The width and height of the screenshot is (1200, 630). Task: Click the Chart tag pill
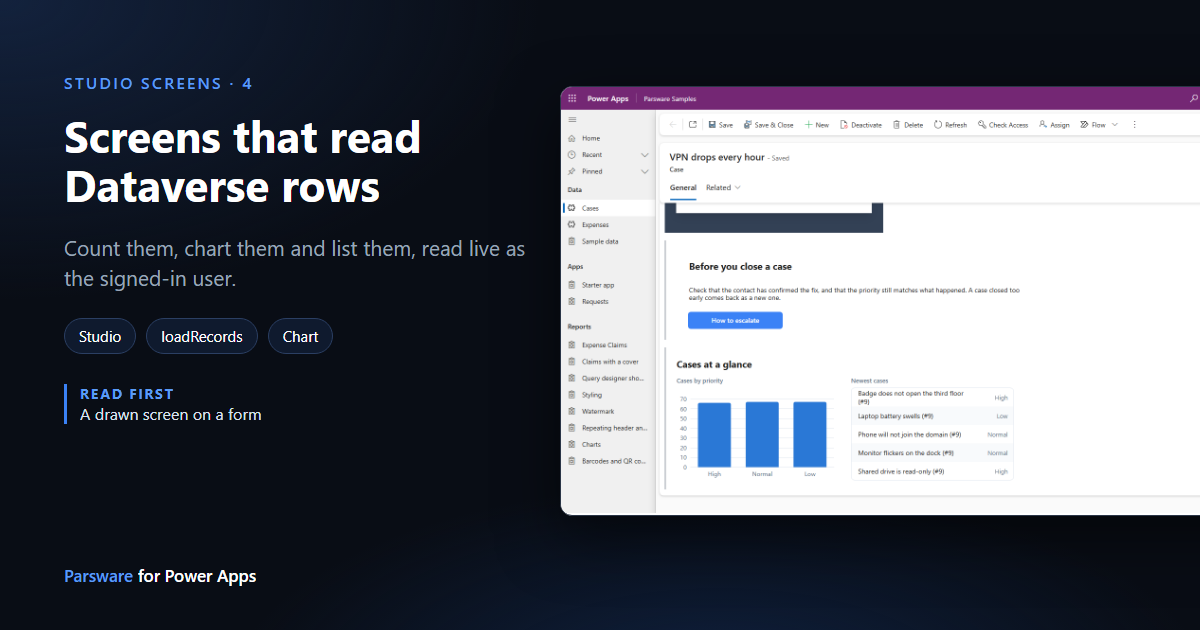[300, 337]
